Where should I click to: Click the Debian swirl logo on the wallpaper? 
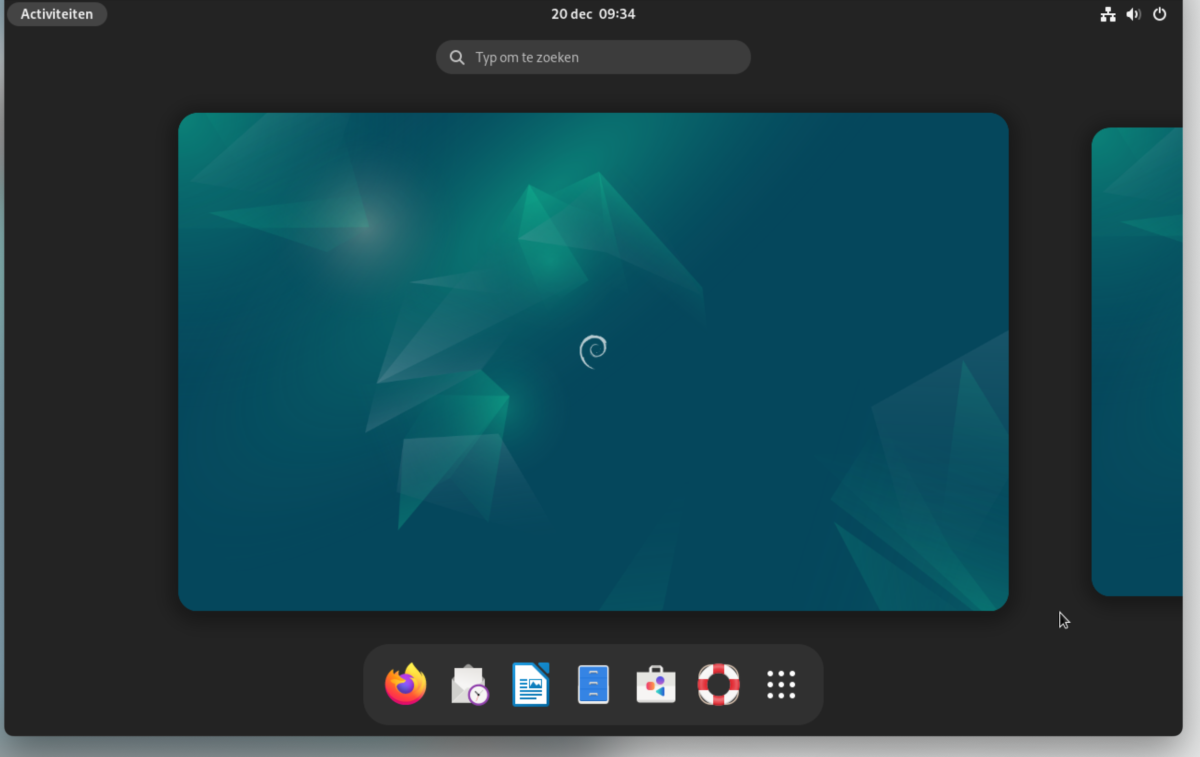point(593,351)
